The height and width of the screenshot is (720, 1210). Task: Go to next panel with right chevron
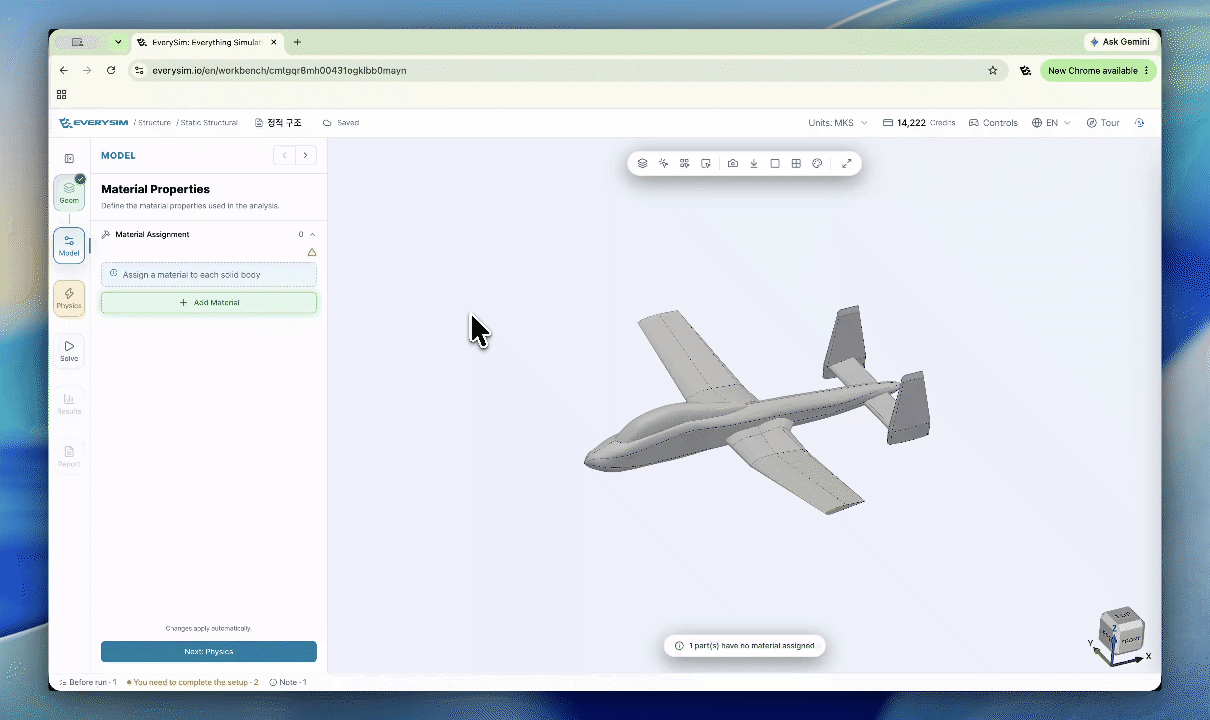pyautogui.click(x=306, y=155)
